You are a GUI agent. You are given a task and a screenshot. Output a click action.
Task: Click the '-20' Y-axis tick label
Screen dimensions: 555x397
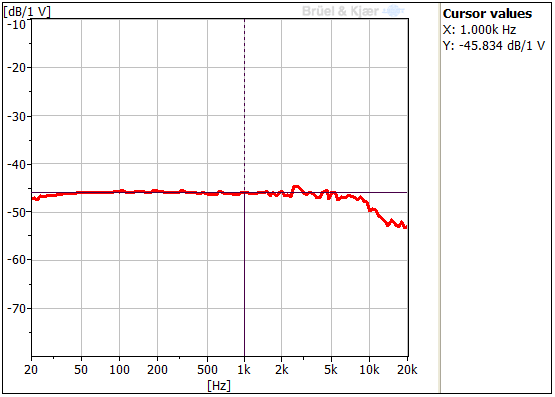[17, 67]
